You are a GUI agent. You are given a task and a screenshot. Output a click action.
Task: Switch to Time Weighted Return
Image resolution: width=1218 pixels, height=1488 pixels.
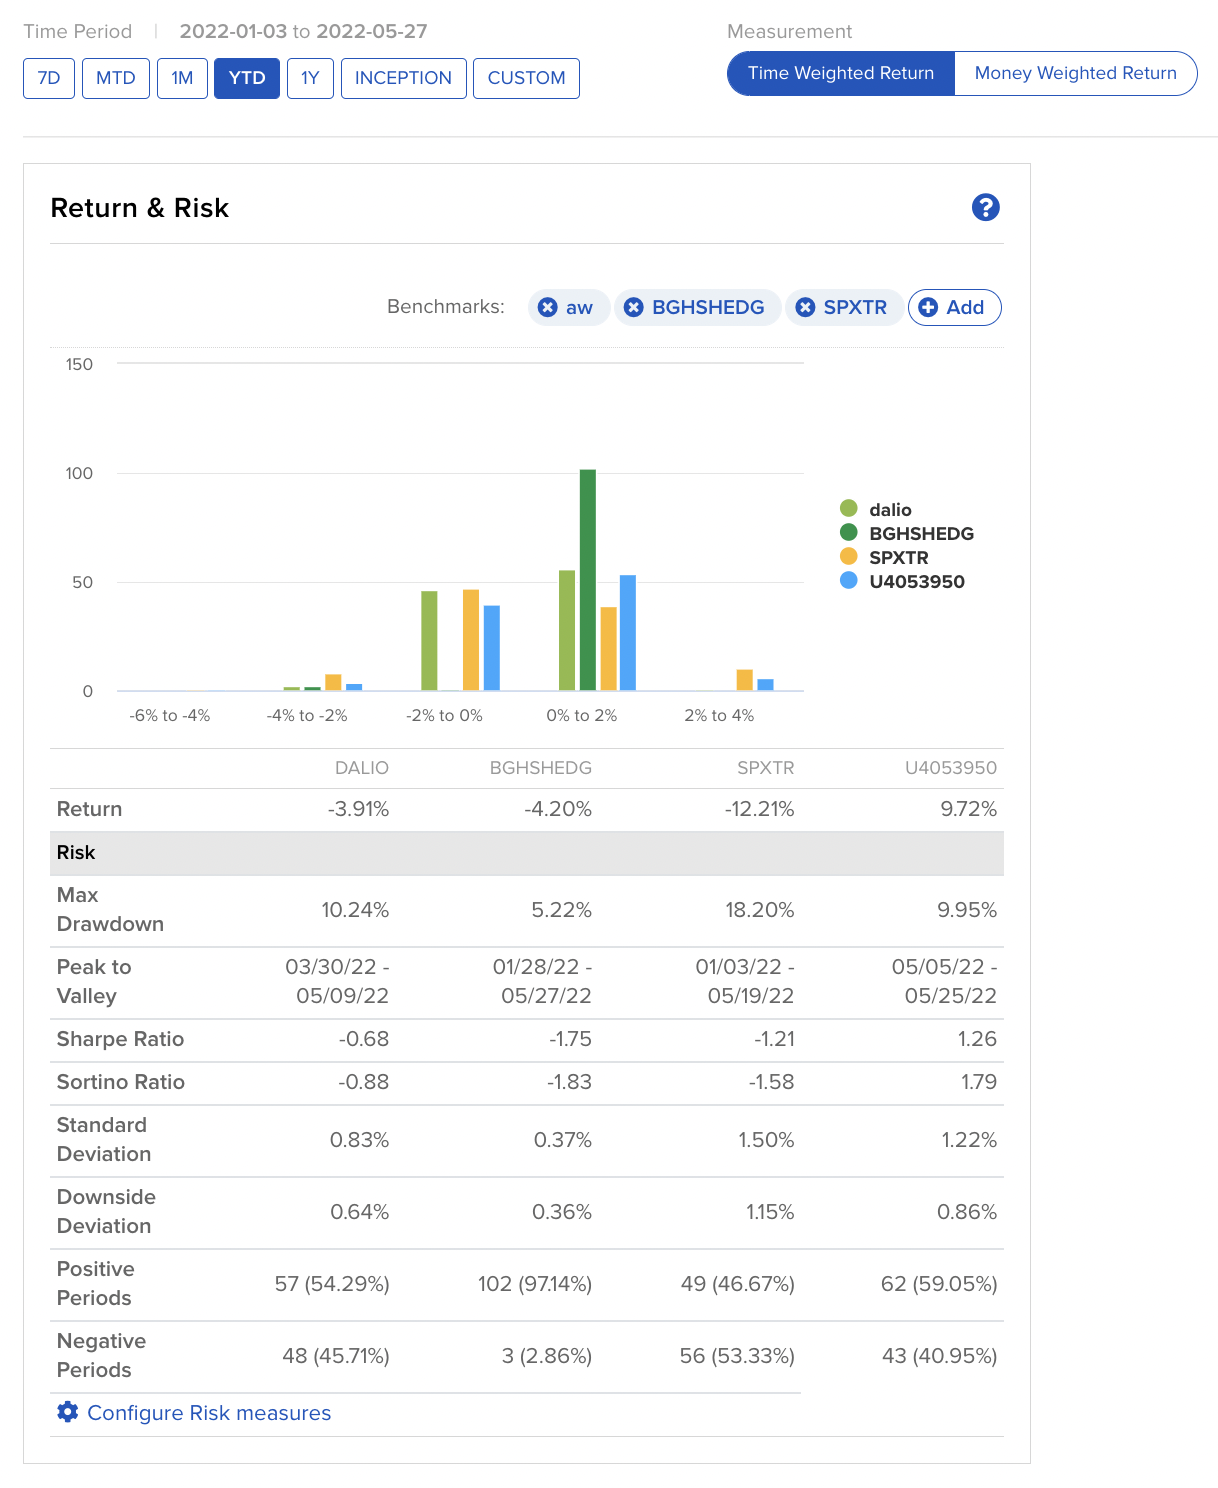pyautogui.click(x=840, y=73)
